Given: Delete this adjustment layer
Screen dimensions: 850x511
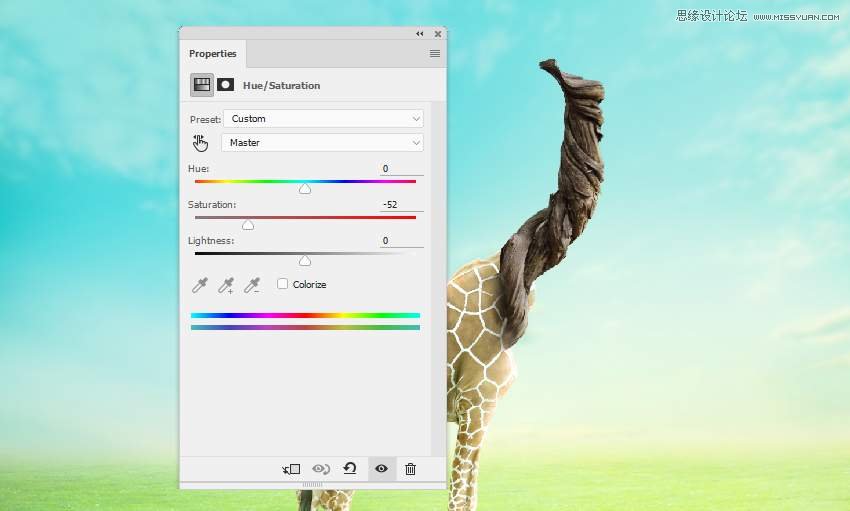Looking at the screenshot, I should click(x=410, y=469).
